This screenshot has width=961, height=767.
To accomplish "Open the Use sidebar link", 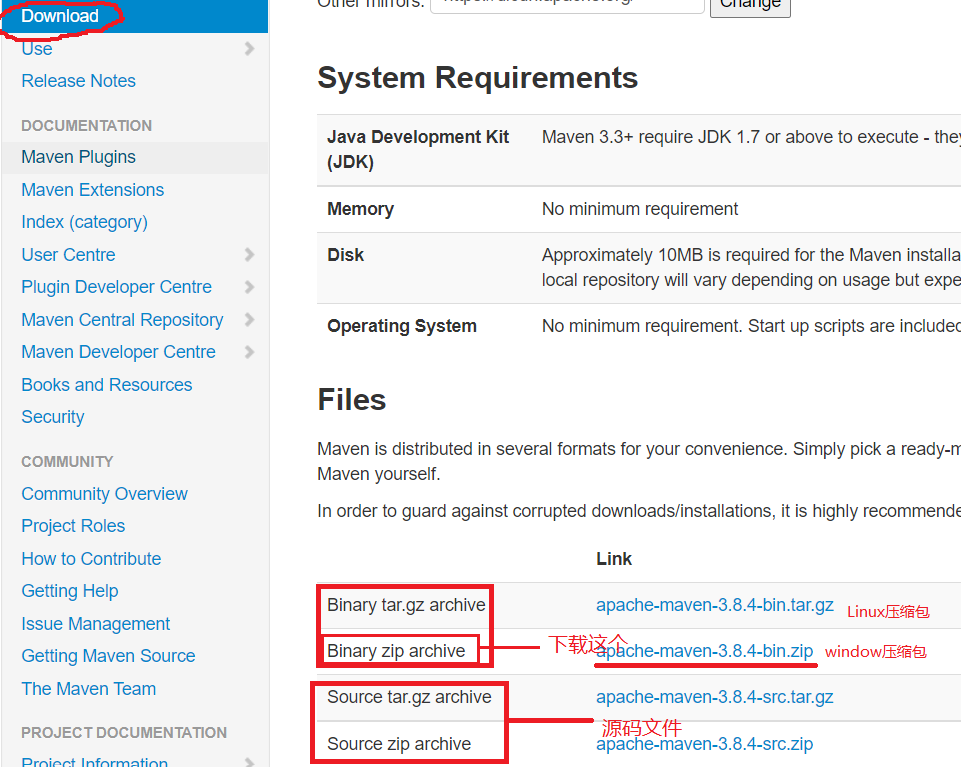I will pos(37,48).
